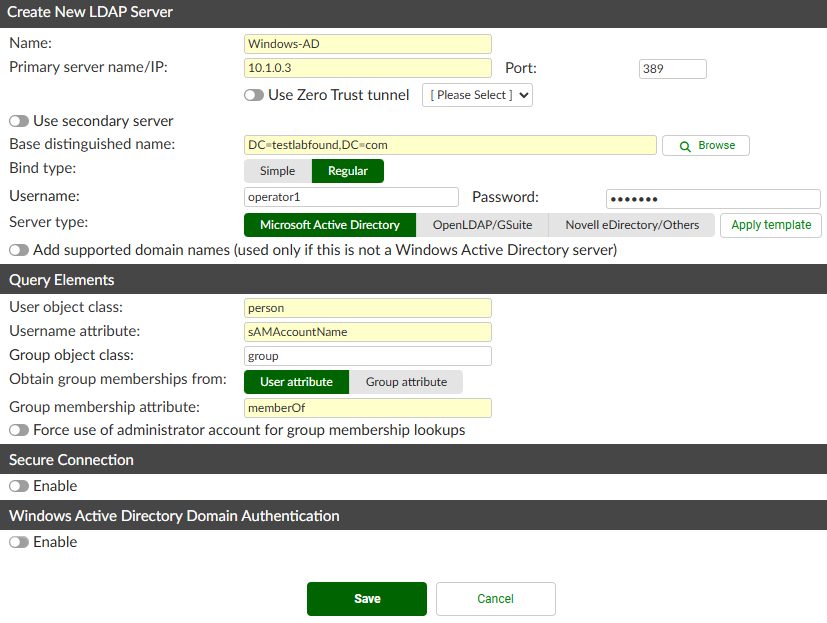
Task: Enable the Use secondary server toggle
Action: [18, 120]
